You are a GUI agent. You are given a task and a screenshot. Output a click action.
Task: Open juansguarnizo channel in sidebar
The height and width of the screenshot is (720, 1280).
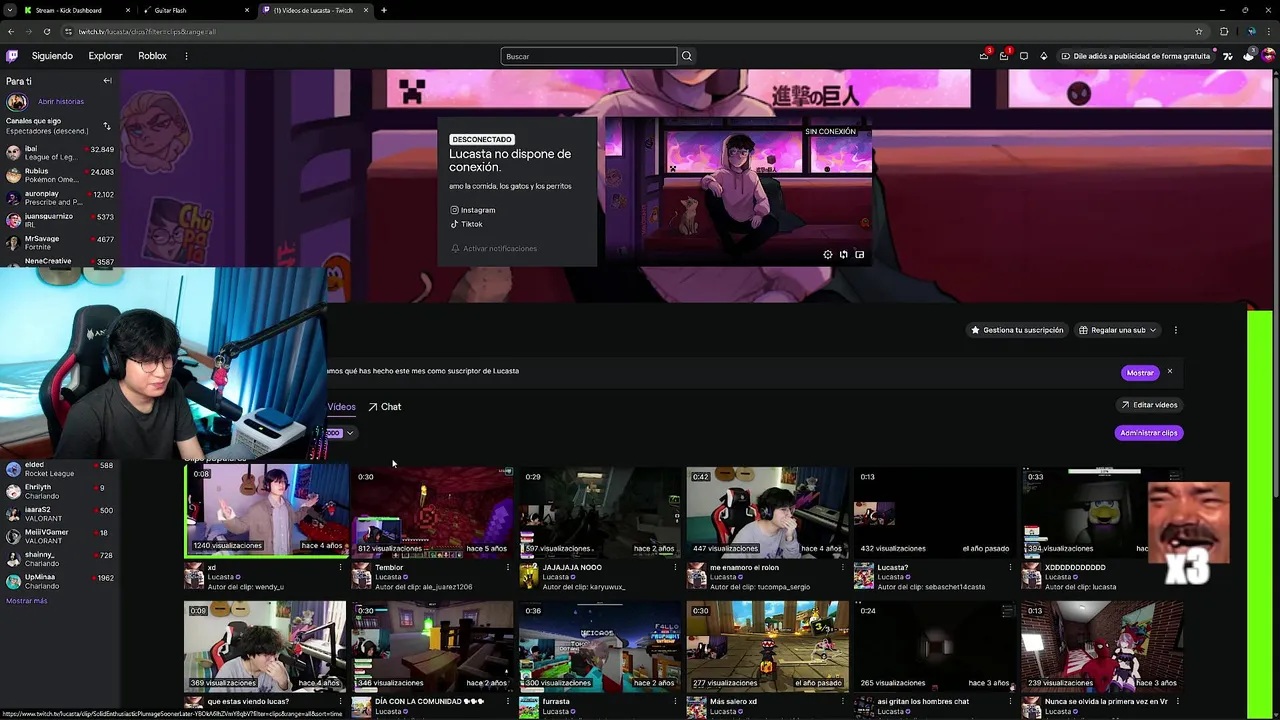[60, 220]
